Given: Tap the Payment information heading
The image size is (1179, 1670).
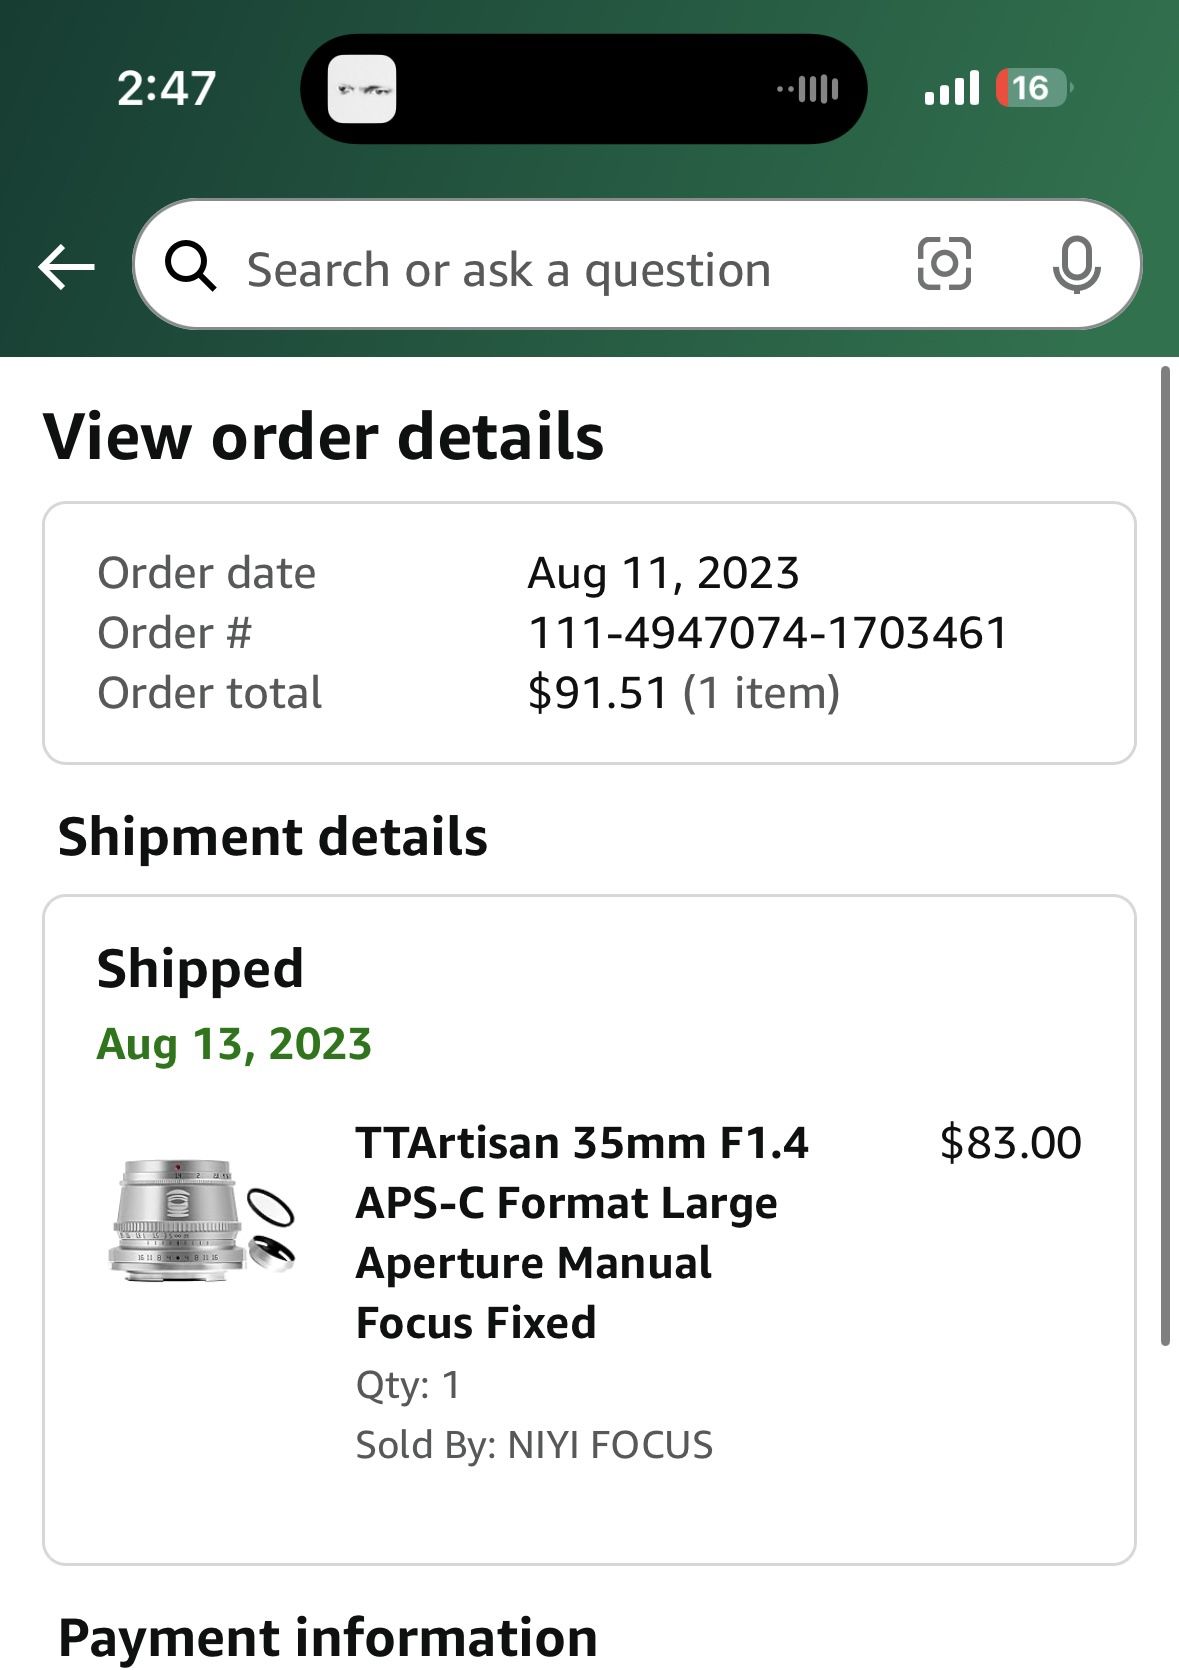Looking at the screenshot, I should click(328, 1638).
